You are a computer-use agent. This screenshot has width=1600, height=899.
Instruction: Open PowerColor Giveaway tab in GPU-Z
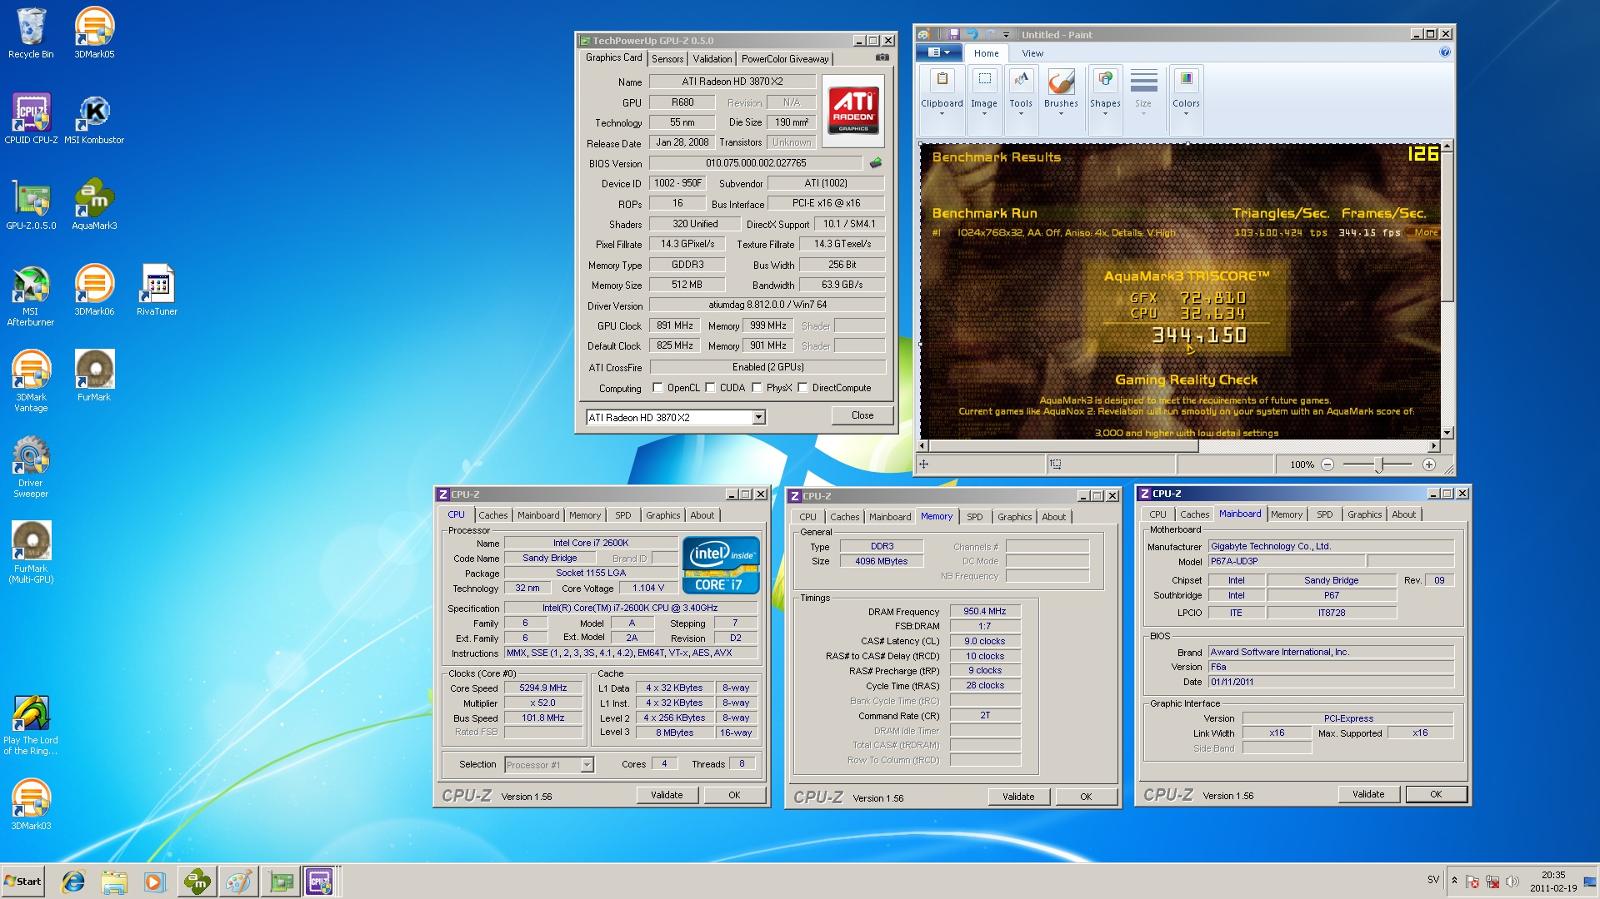tap(785, 59)
